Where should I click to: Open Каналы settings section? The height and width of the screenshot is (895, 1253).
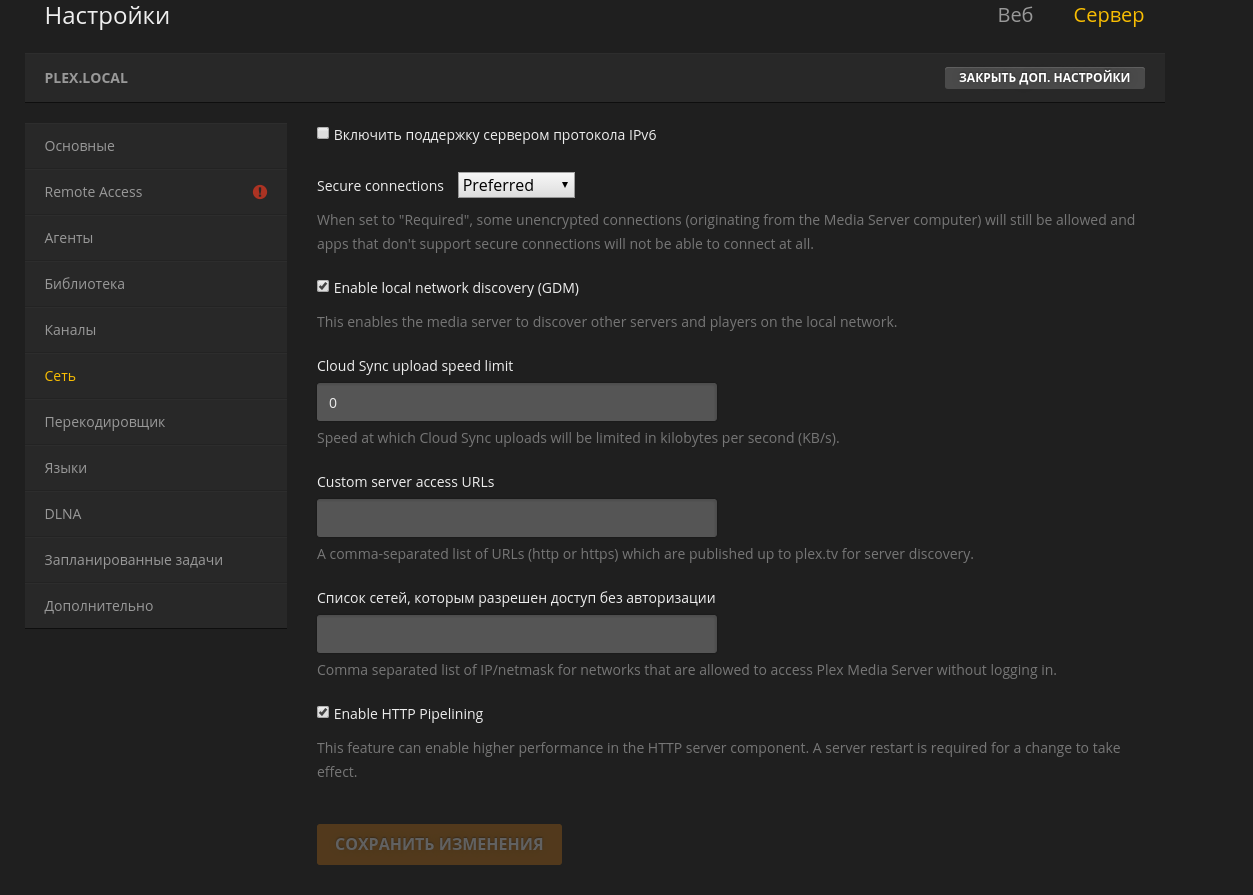(x=70, y=330)
